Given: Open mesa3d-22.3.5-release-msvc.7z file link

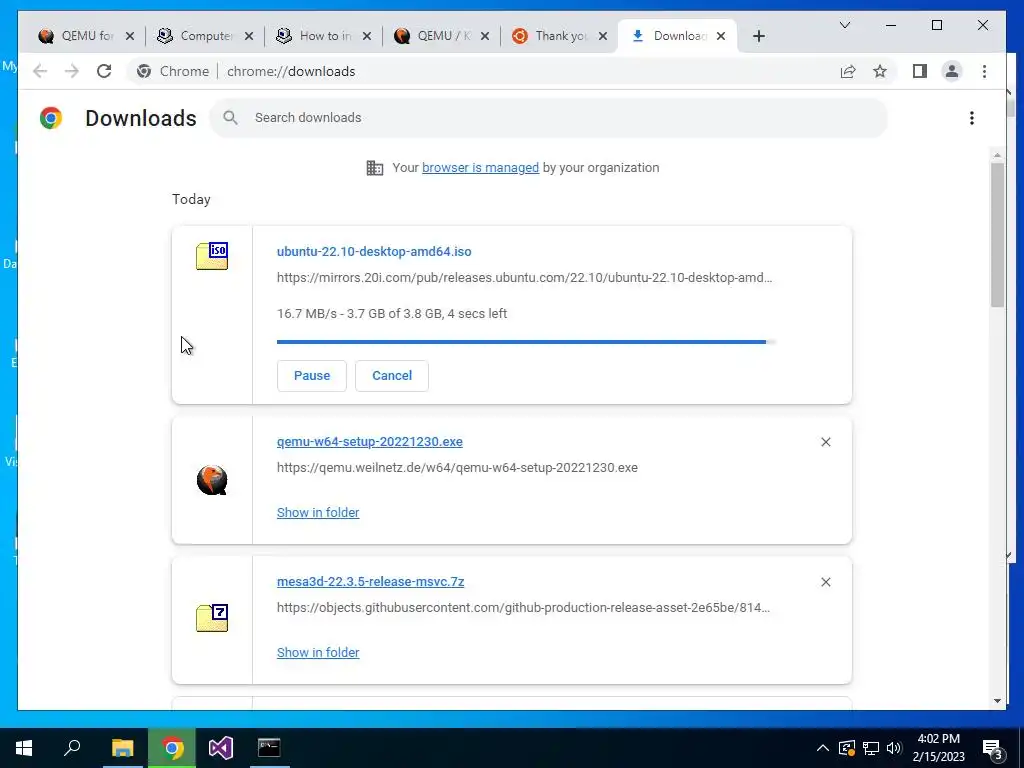Looking at the screenshot, I should [x=370, y=581].
